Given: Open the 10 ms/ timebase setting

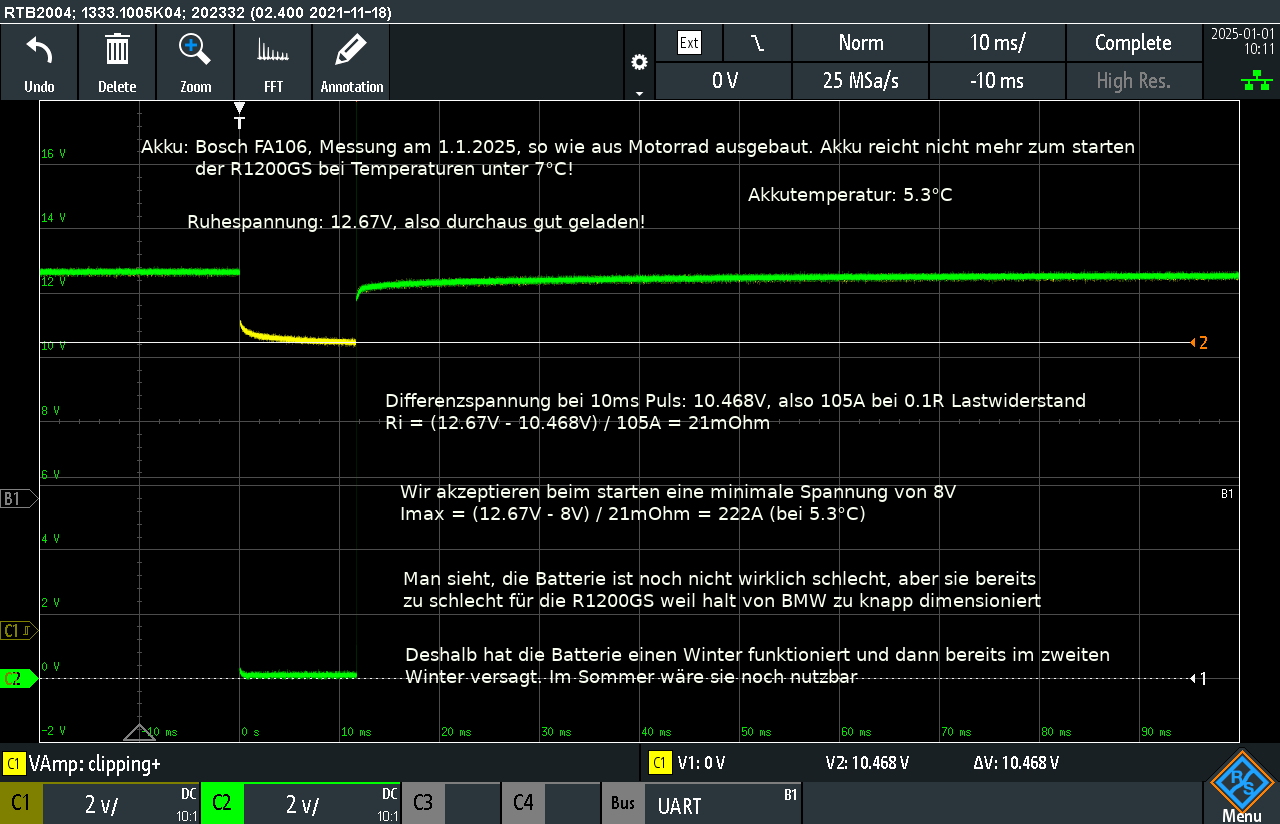Looking at the screenshot, I should [x=997, y=43].
